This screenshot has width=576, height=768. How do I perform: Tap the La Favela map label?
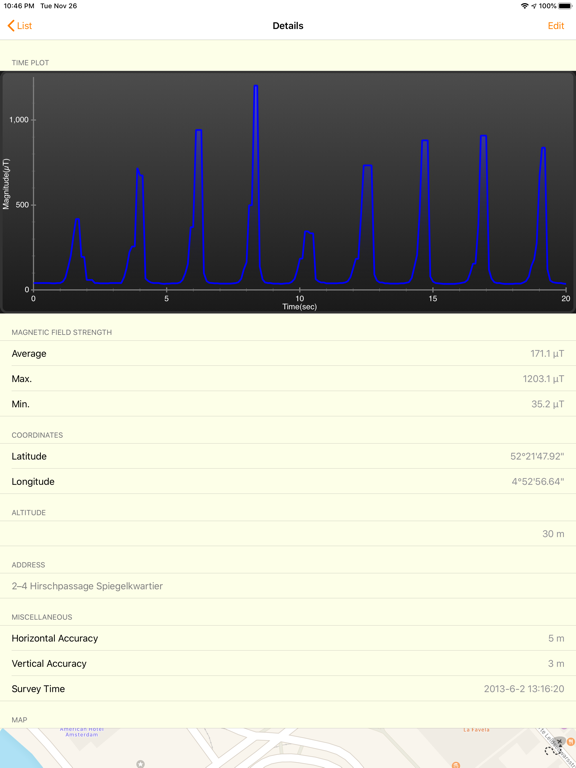tap(476, 730)
